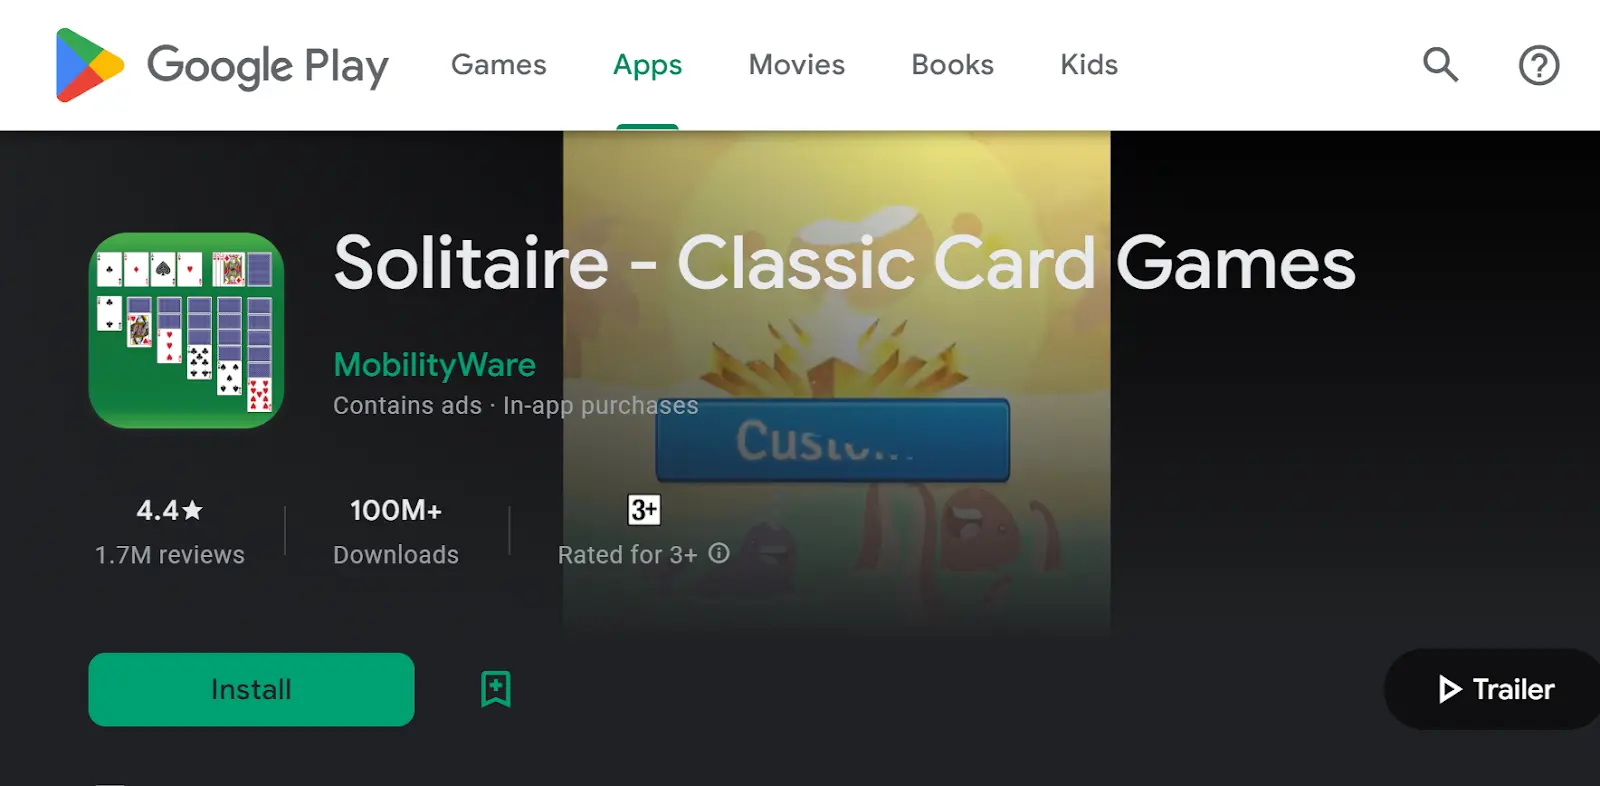Click the Rated for 3+ label
The image size is (1600, 786).
(627, 555)
